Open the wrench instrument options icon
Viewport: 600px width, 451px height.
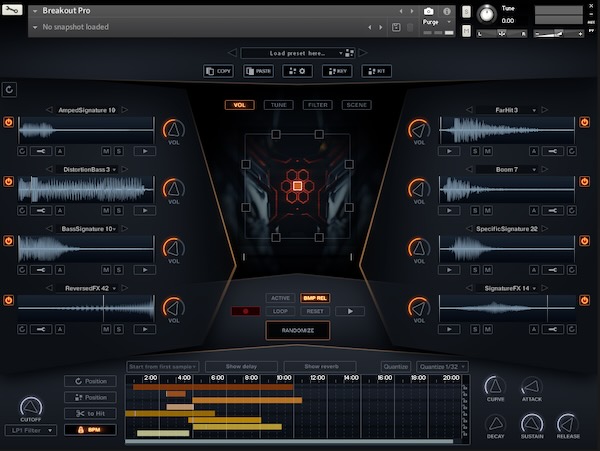point(12,10)
